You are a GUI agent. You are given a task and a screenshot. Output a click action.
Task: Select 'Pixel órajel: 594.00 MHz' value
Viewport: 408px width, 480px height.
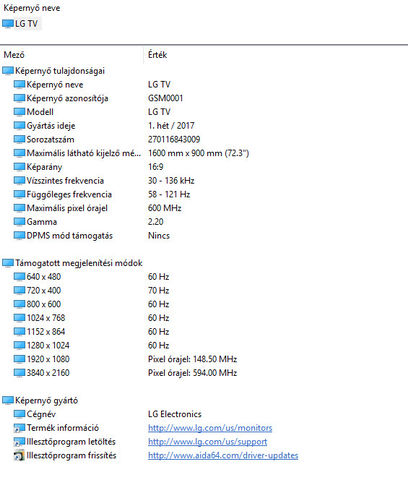point(192,373)
